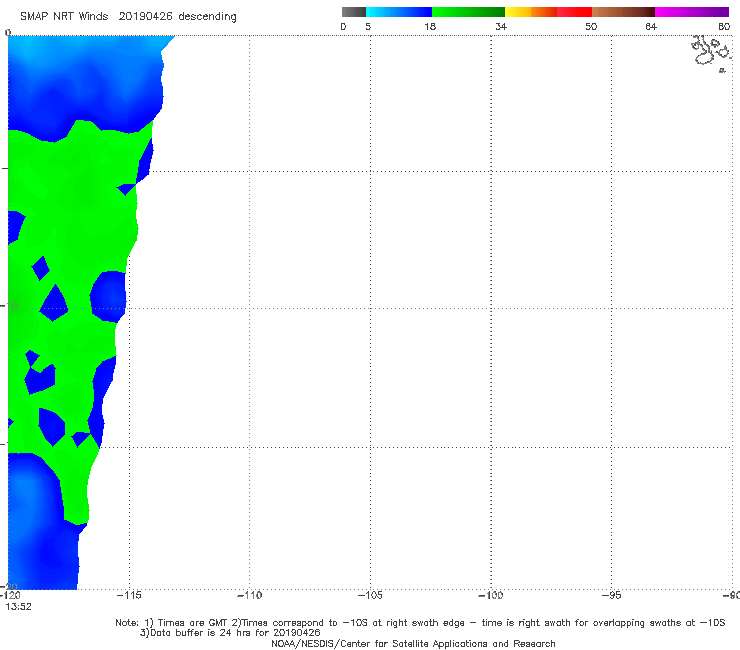Screen dimensions: 740x650
Task: Click the '-120' longitude axis label
Action: (10, 595)
